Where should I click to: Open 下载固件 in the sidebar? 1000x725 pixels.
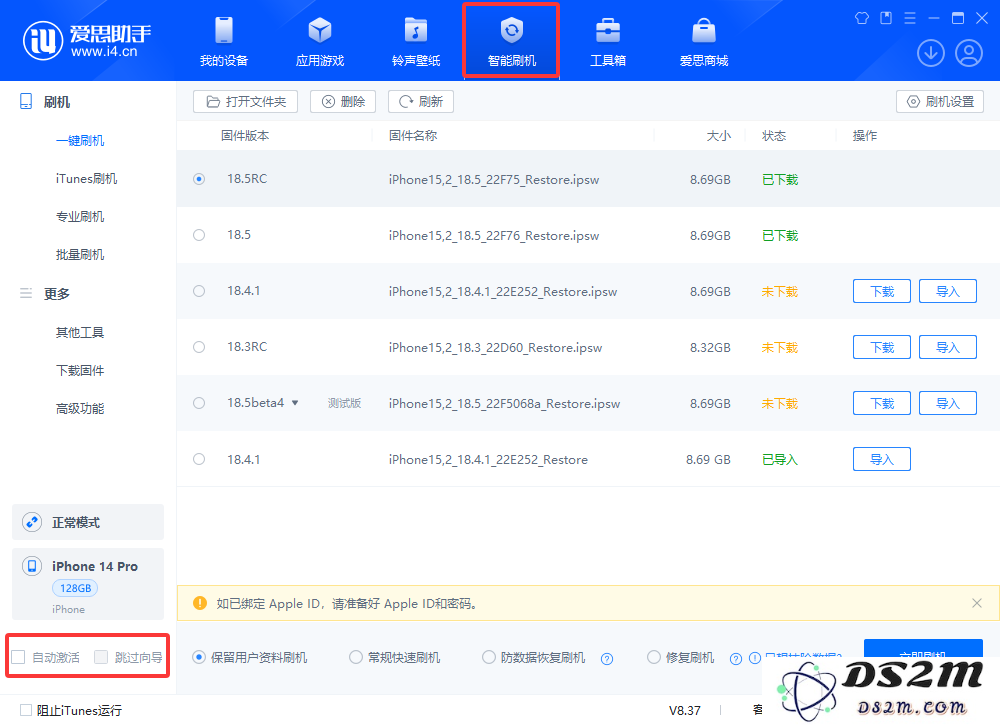pos(80,370)
